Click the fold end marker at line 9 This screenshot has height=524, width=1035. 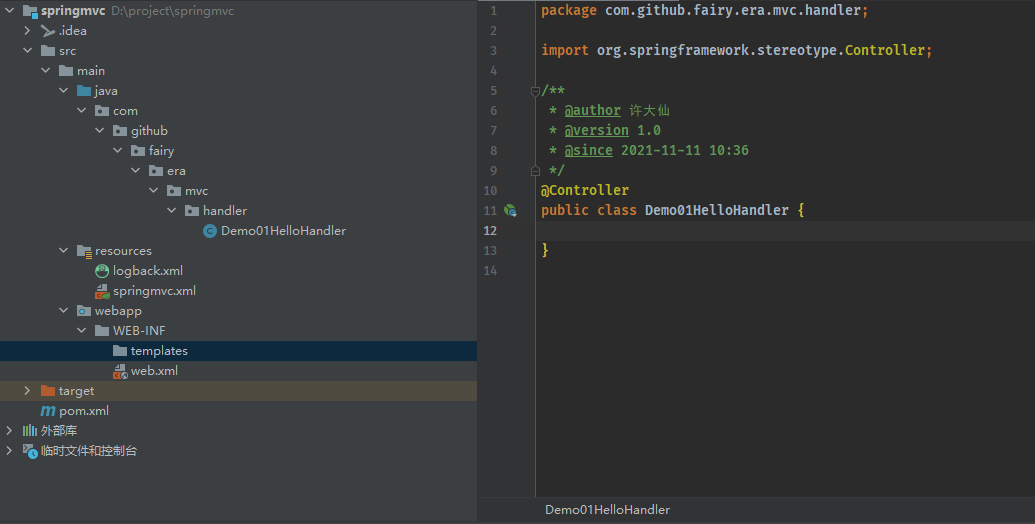pos(535,171)
